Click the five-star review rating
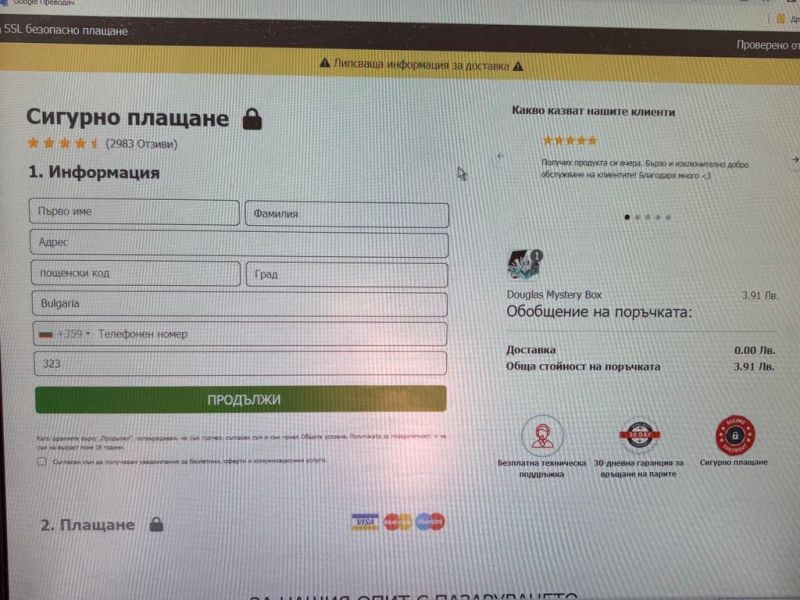Viewport: 800px width, 600px height. (x=570, y=140)
